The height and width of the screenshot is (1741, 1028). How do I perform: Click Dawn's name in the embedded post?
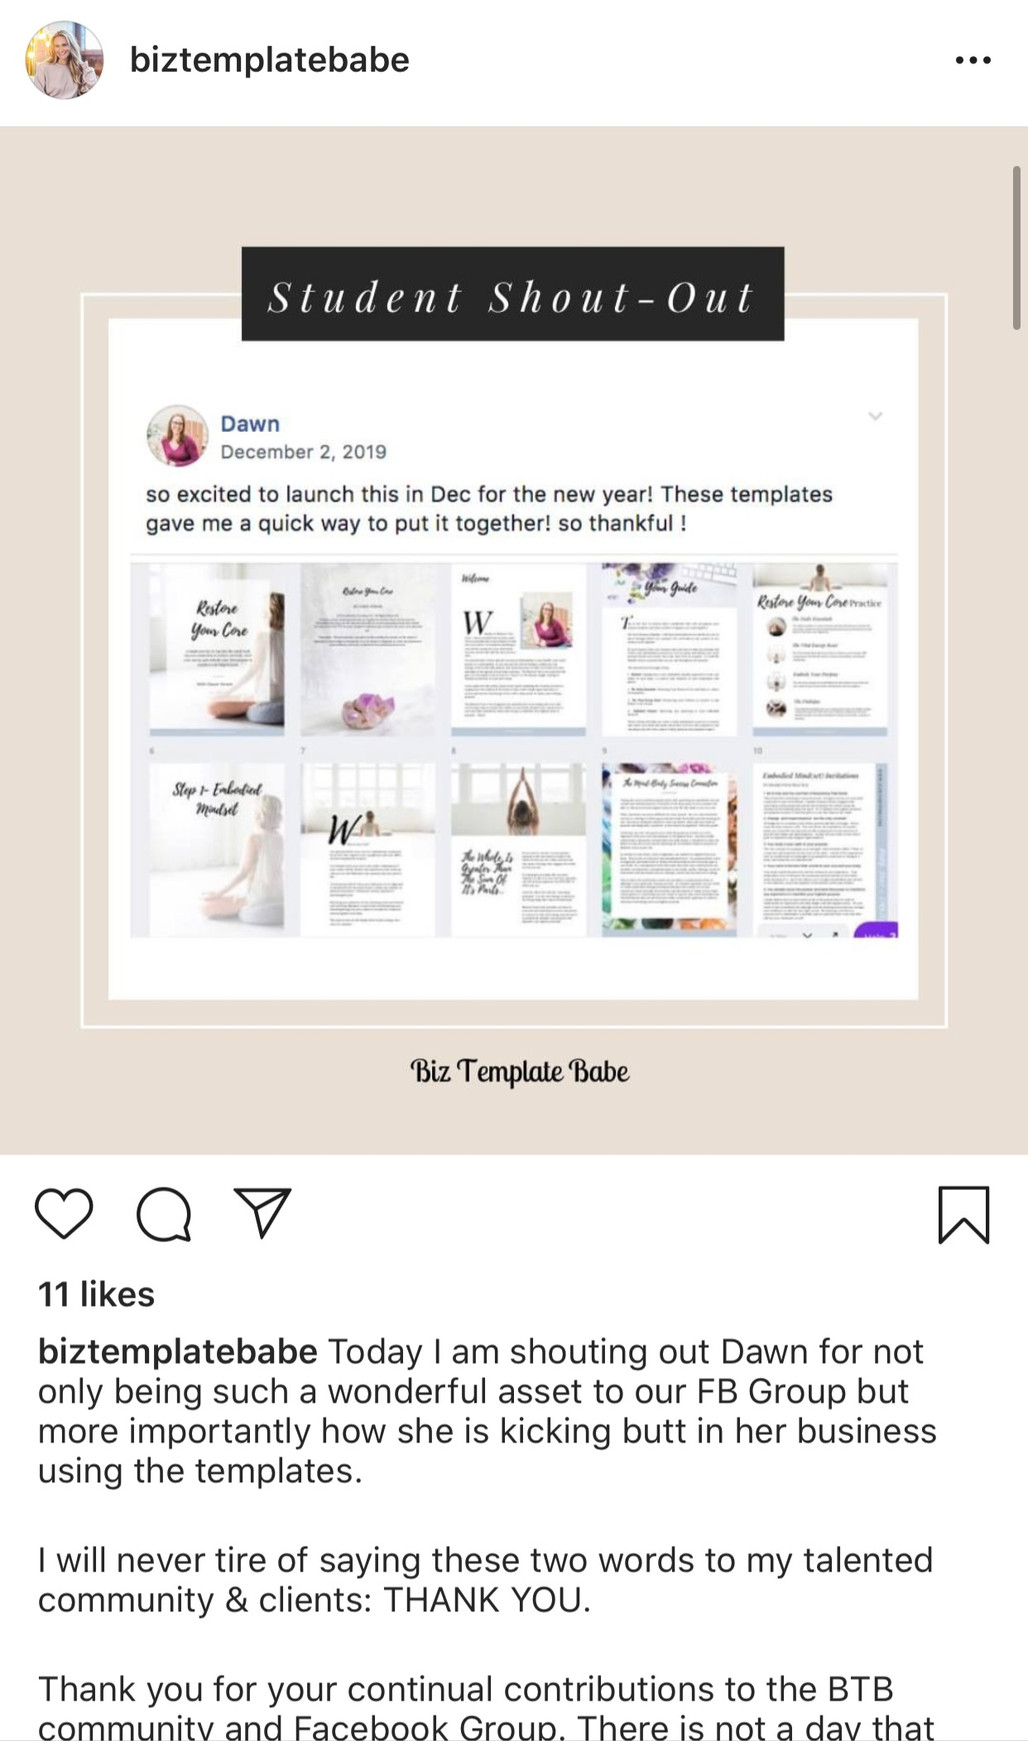pos(250,424)
